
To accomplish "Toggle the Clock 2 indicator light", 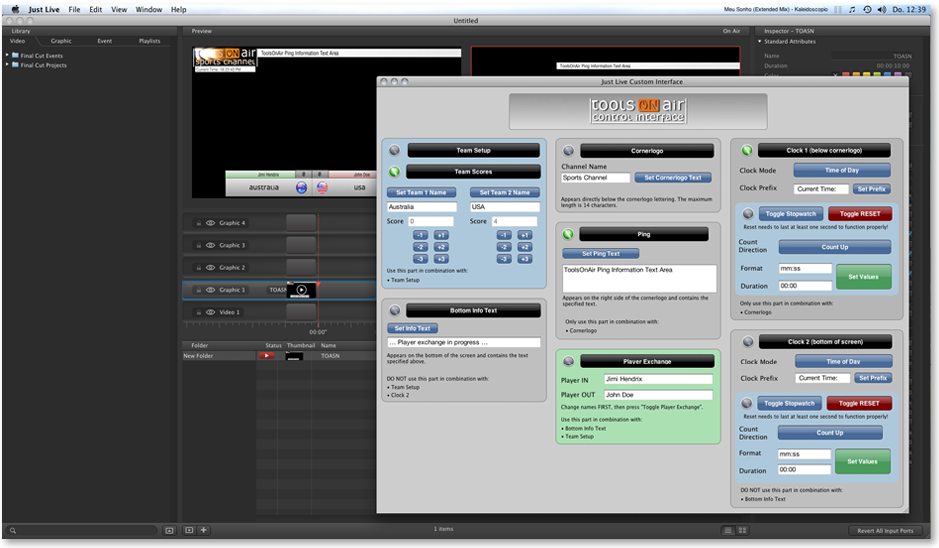I will [x=747, y=342].
